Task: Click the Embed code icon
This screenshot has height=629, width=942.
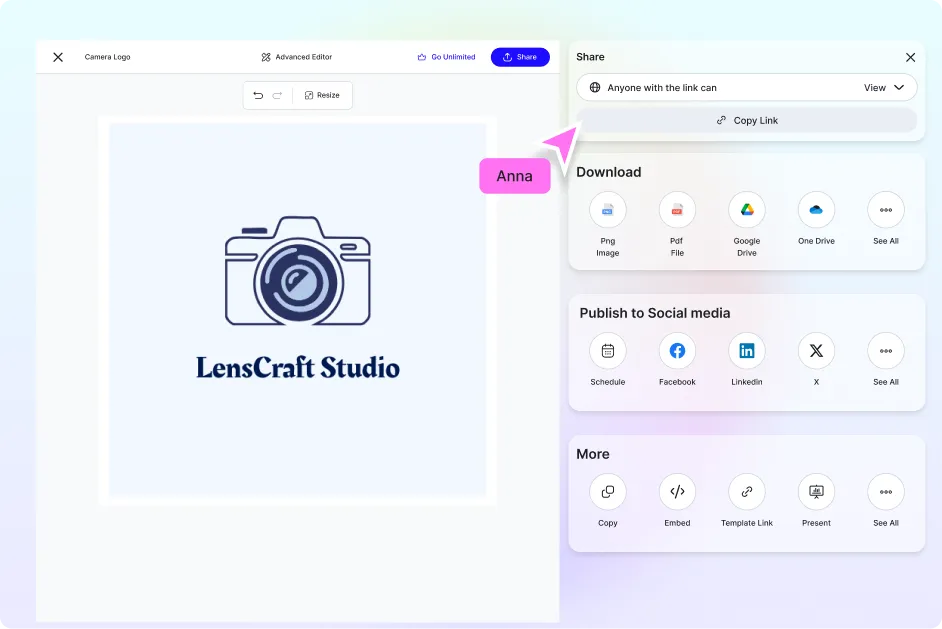Action: click(x=677, y=492)
